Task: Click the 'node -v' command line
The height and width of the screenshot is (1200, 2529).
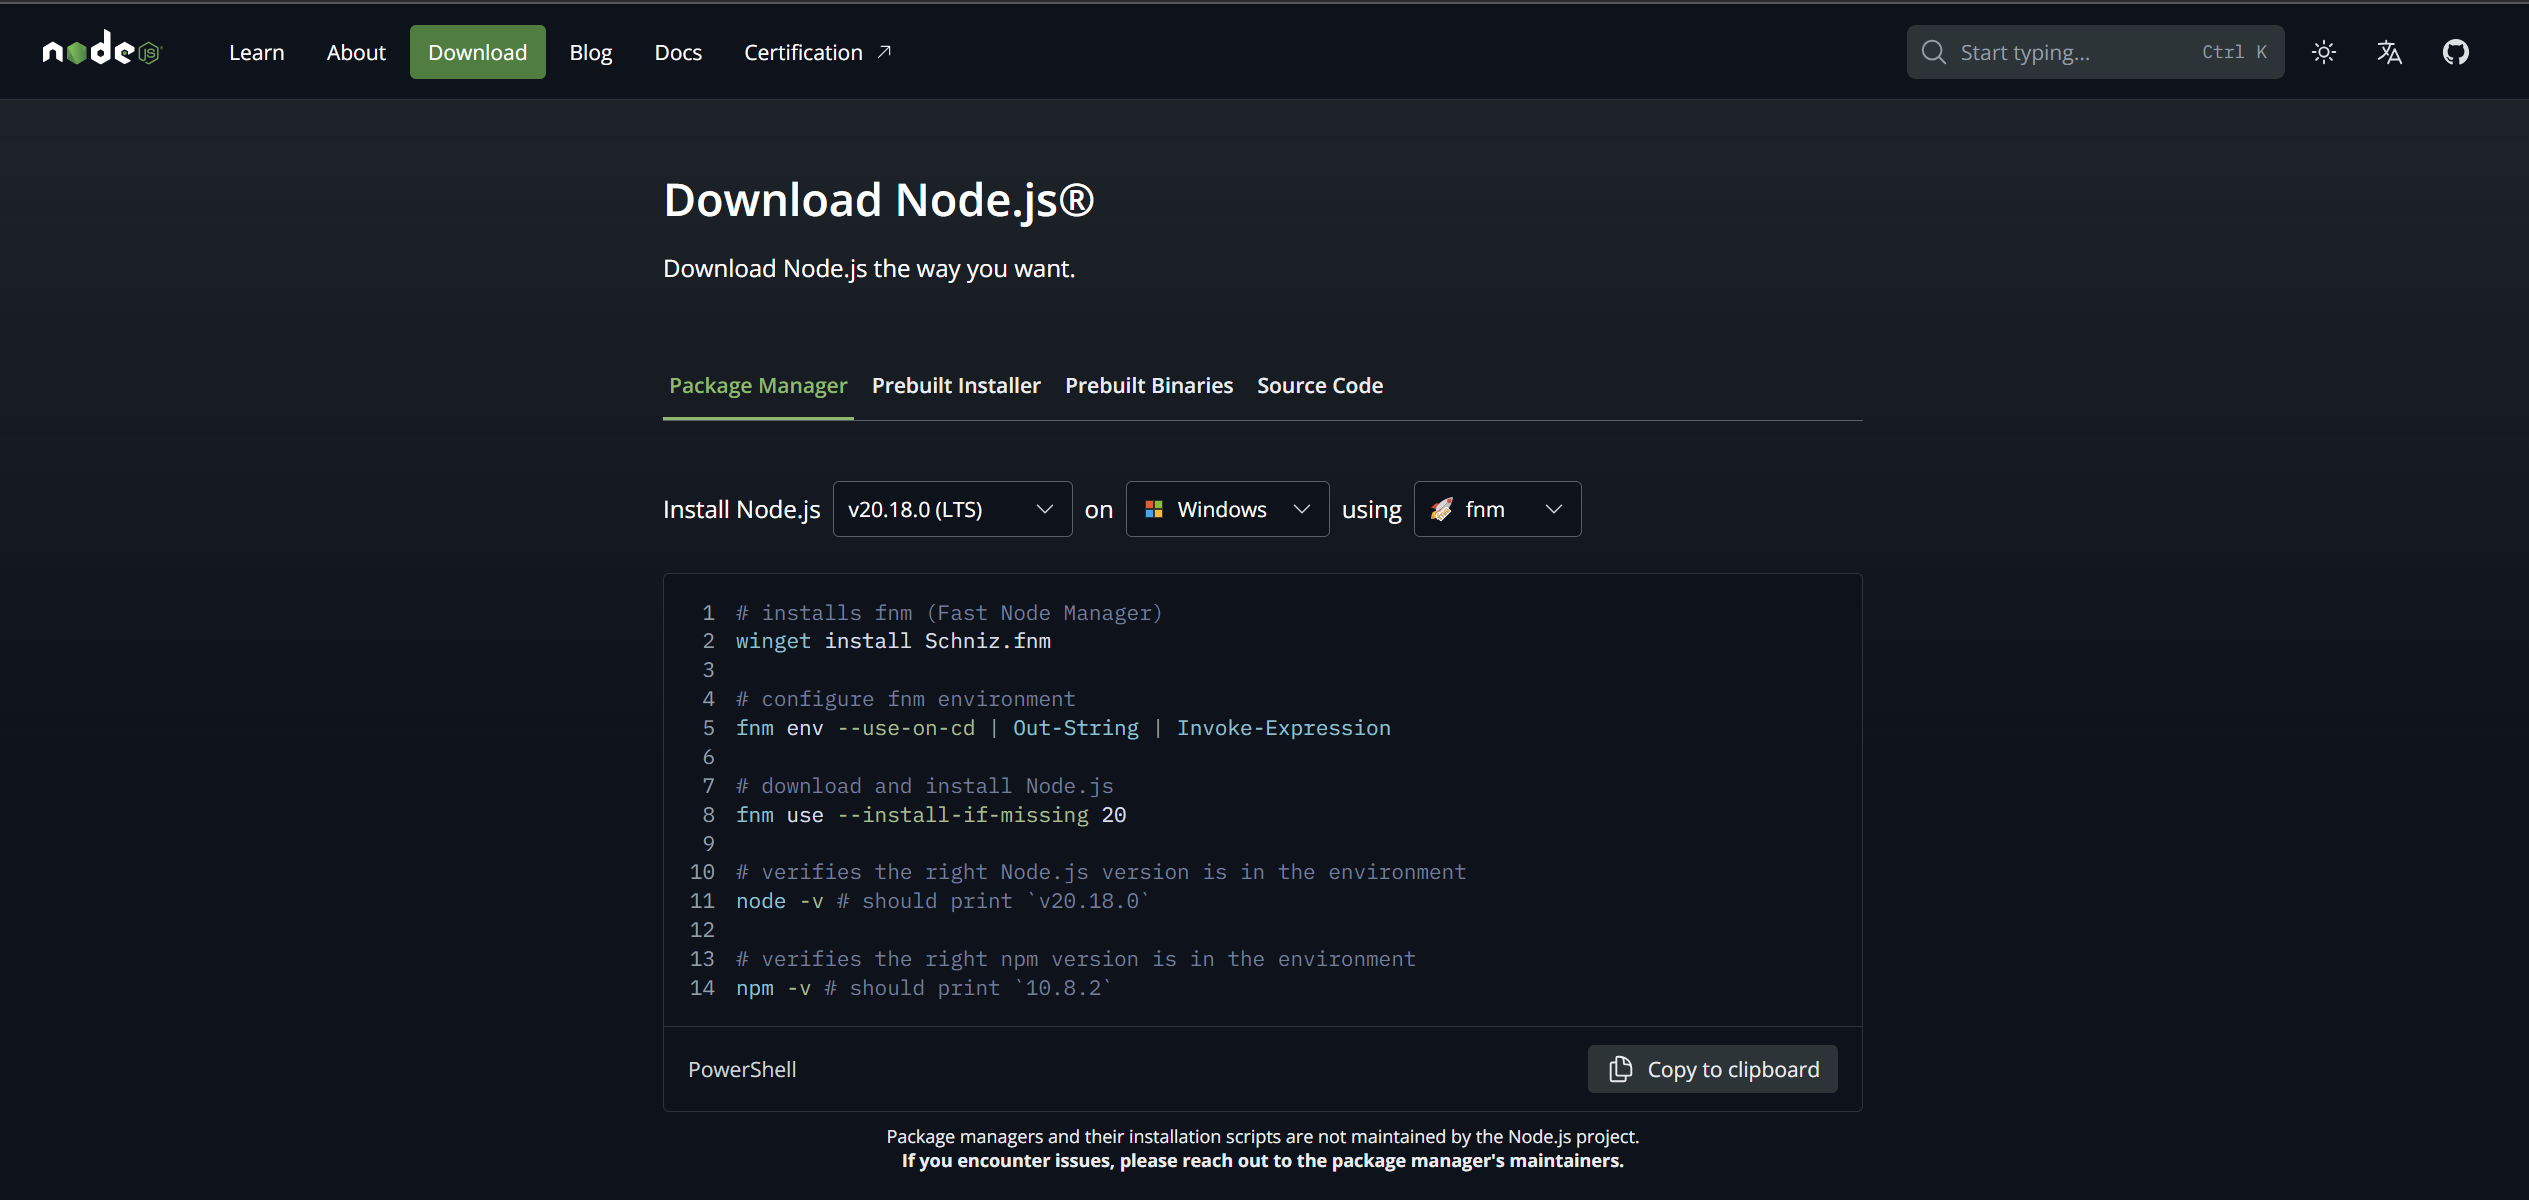Action: [x=943, y=901]
